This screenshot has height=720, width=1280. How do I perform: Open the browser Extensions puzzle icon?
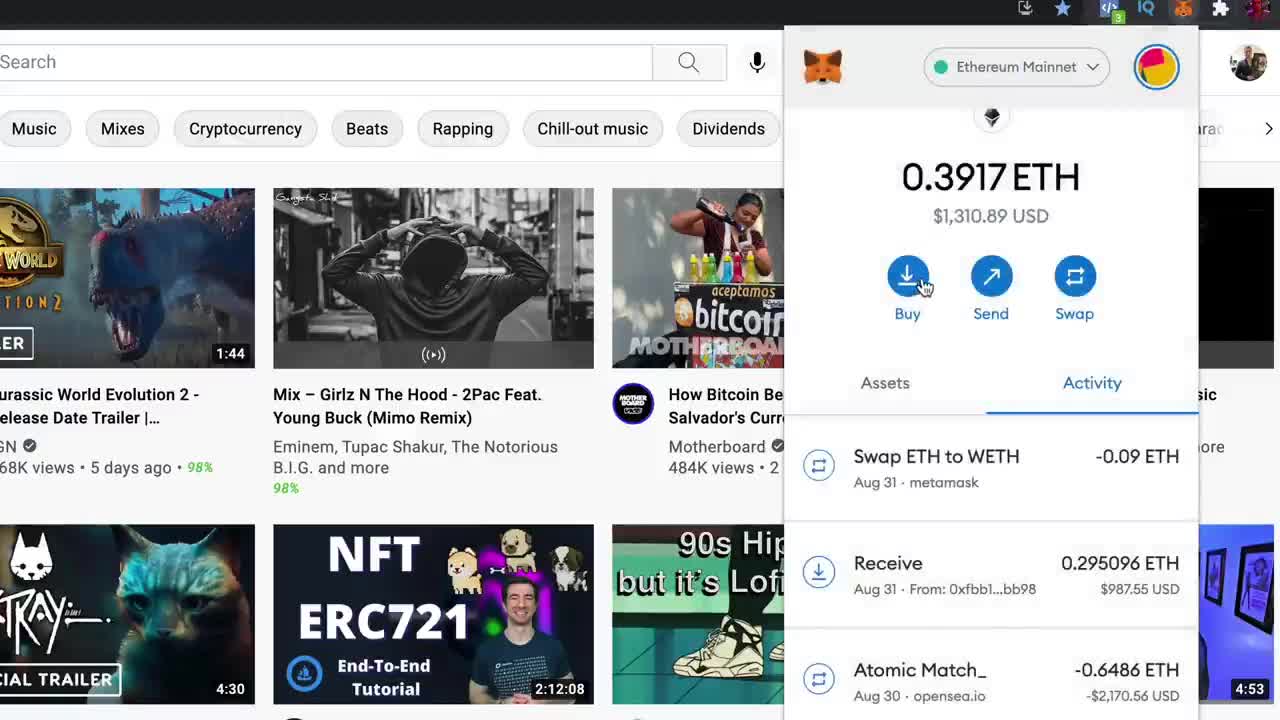click(x=1221, y=9)
